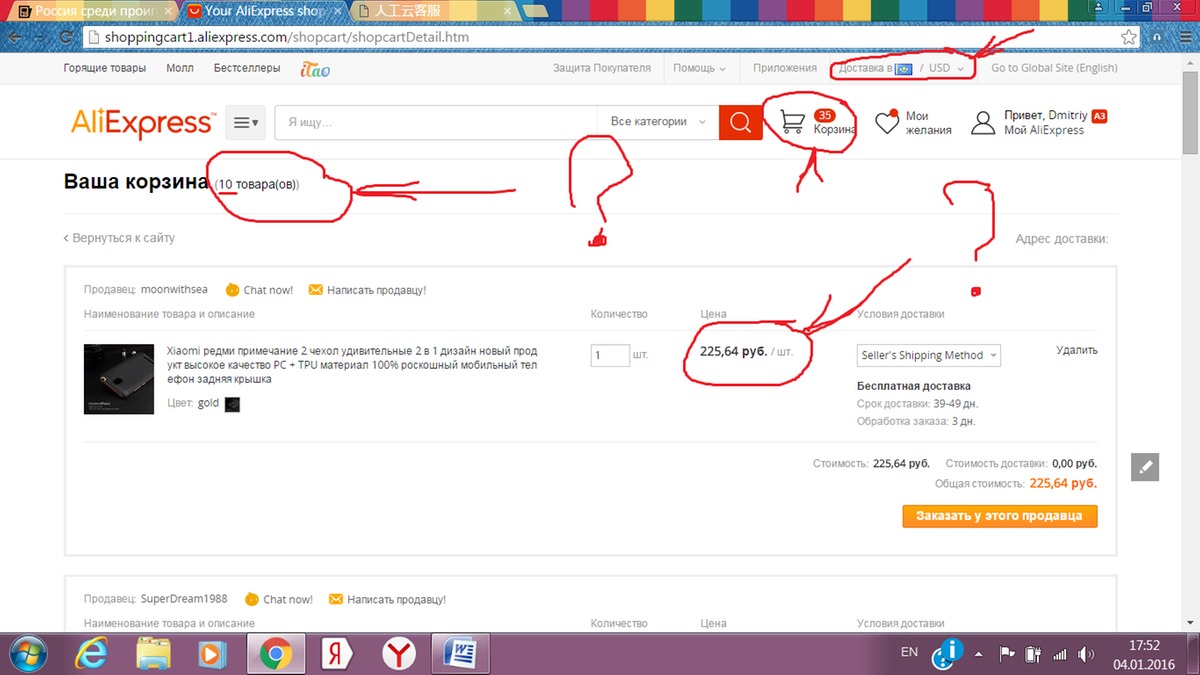Switch to the Your AliExpress shopping browser tab
The height and width of the screenshot is (675, 1200).
click(262, 11)
